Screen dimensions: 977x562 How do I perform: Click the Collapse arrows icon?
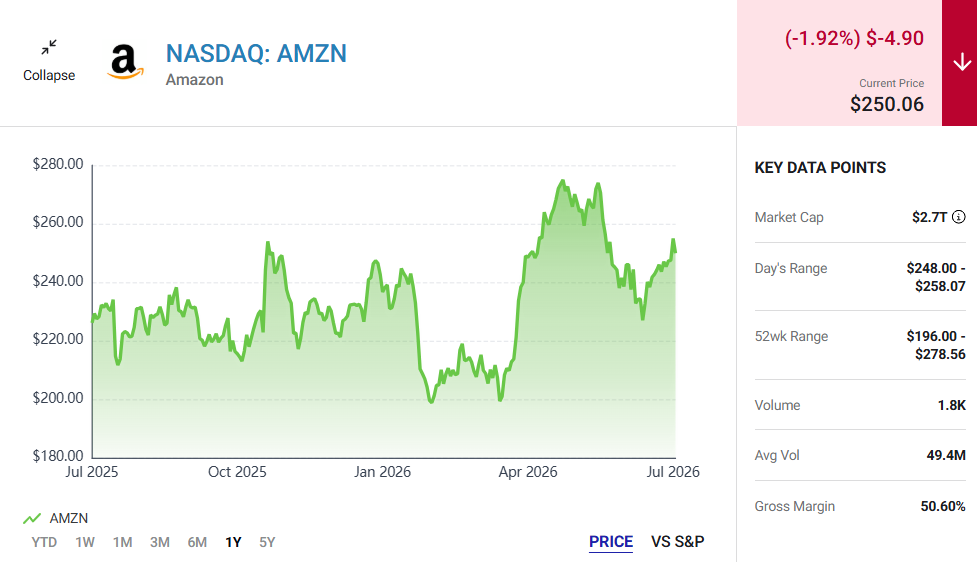click(49, 47)
